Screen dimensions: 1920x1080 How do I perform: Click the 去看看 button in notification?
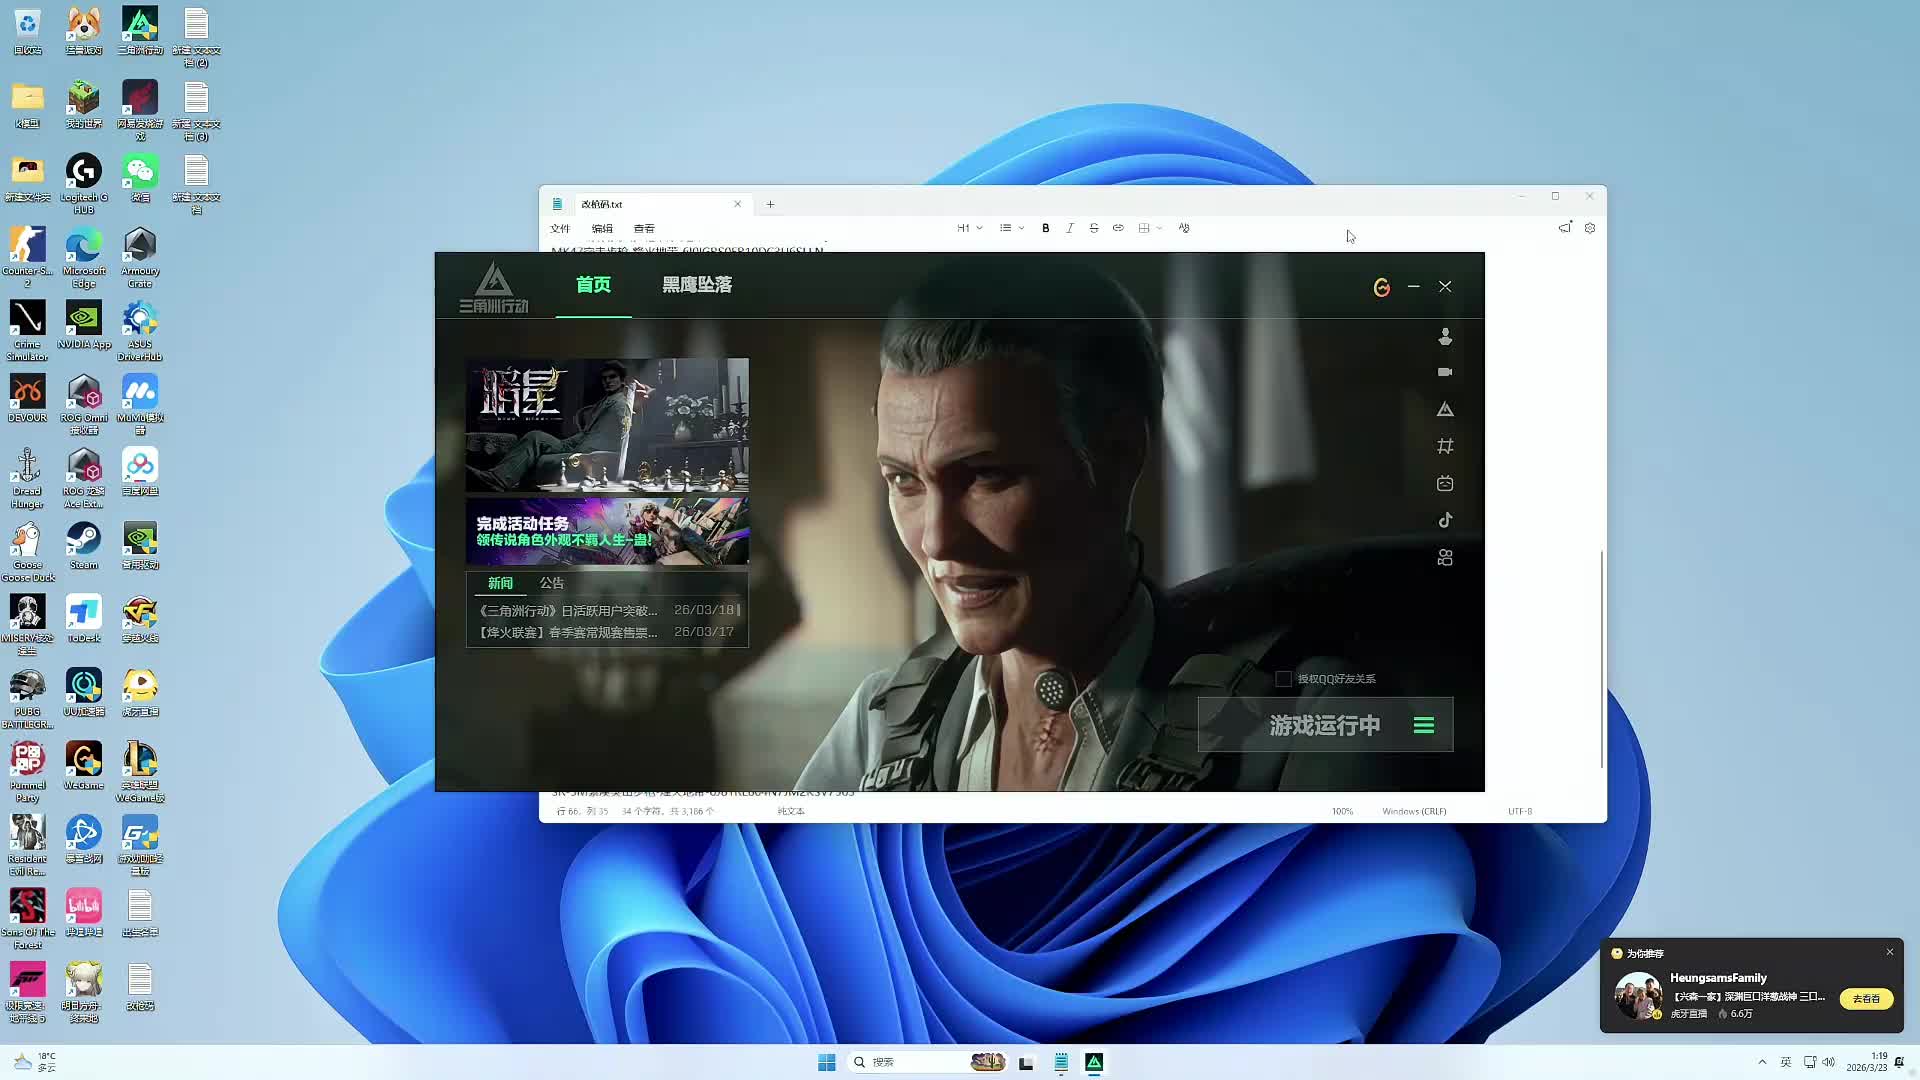pyautogui.click(x=1865, y=999)
